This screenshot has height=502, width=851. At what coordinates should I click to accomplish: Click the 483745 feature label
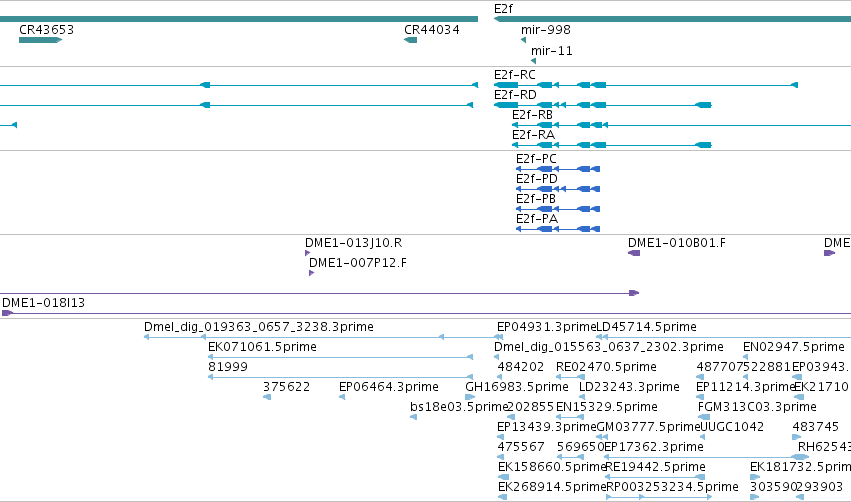(816, 427)
